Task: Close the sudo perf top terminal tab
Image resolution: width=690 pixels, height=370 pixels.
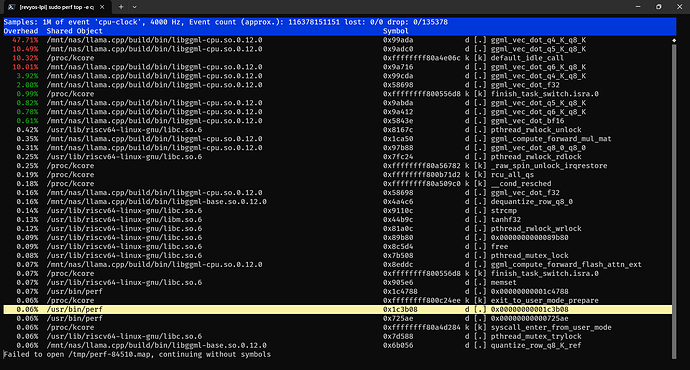Action: click(102, 7)
